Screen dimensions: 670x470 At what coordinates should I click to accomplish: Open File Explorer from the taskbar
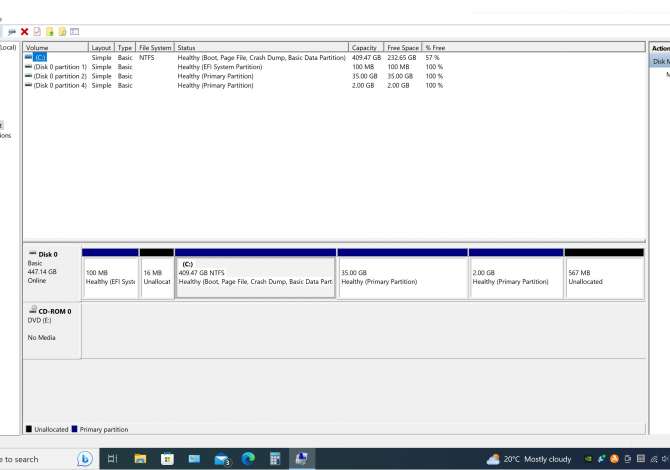click(140, 459)
